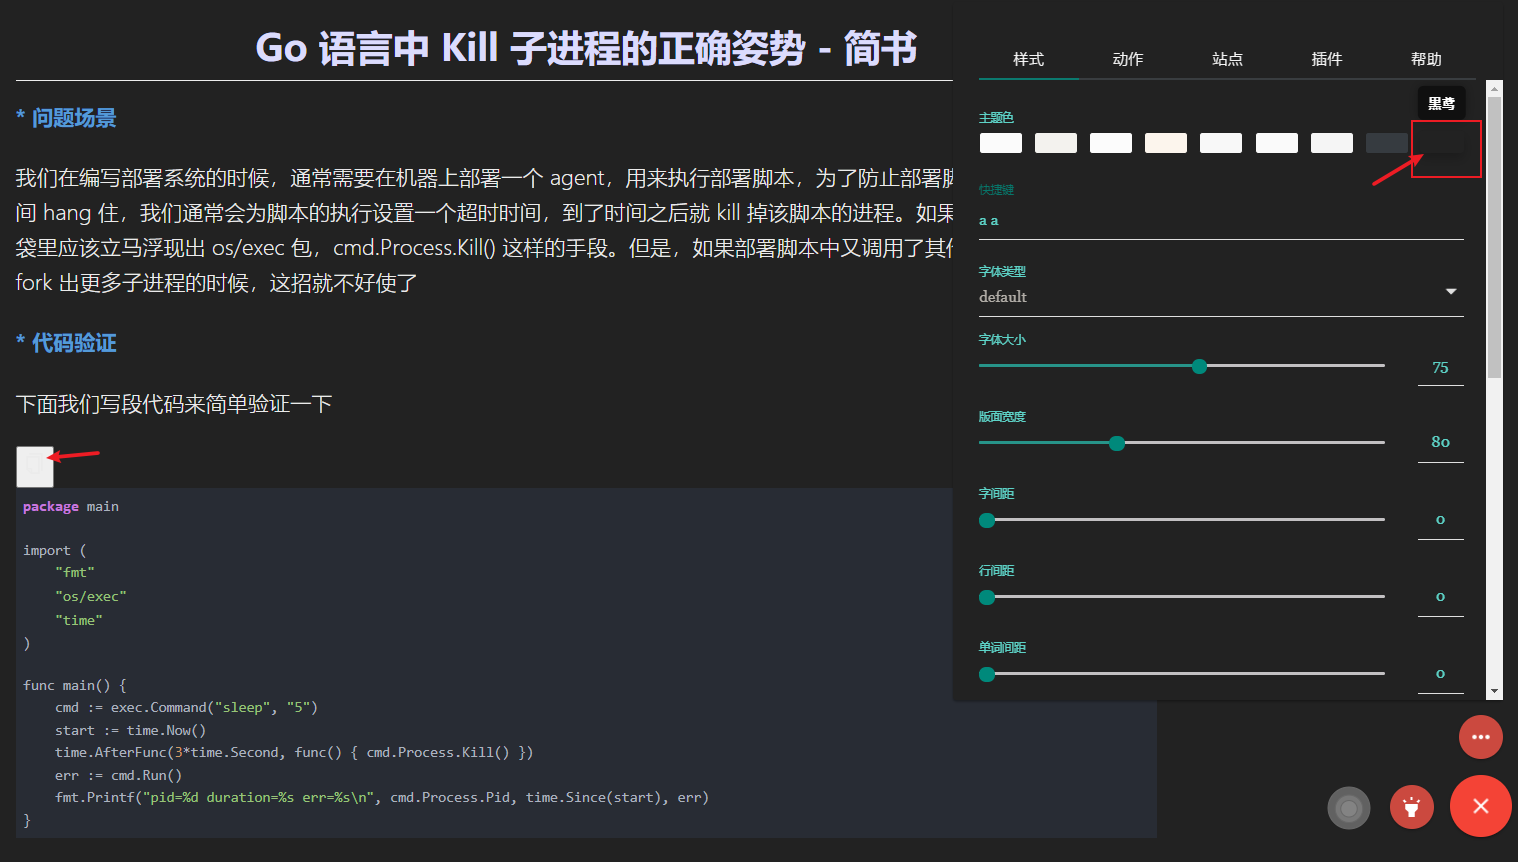Click the lamp reading-mode floating icon

(1412, 807)
